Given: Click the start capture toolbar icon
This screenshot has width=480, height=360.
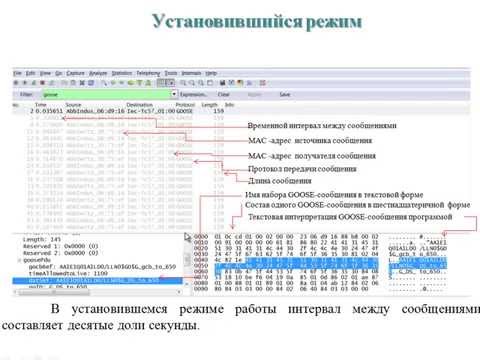Looking at the screenshot, I should [34, 83].
